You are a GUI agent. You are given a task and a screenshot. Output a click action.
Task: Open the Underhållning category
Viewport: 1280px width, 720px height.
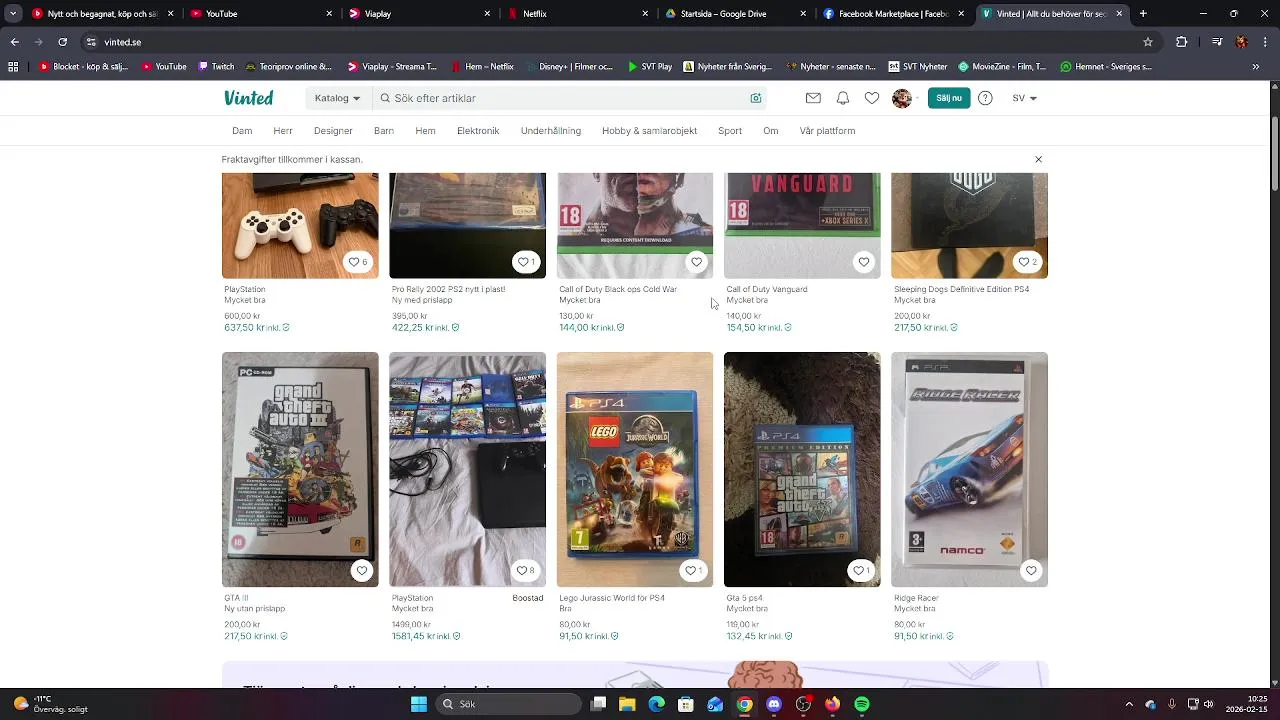[x=551, y=131]
